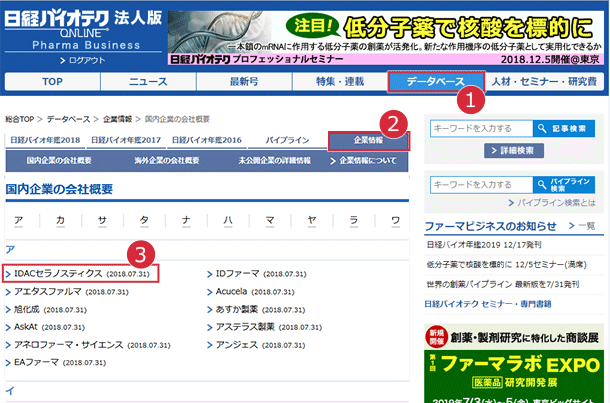Click データベース in the breadcrumb
This screenshot has width=610, height=403.
click(68, 119)
